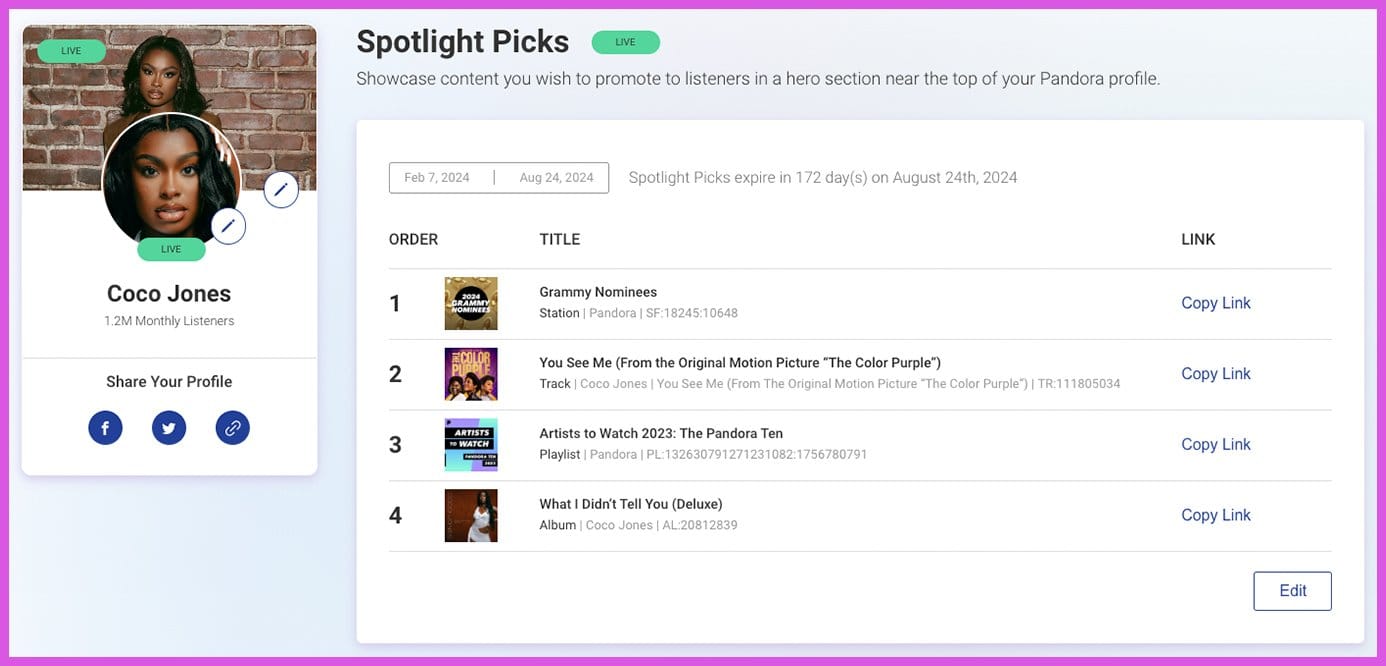Screen dimensions: 1386x666
Task: Click the LIVE badge beside Spotlight Picks
Action: coord(625,42)
